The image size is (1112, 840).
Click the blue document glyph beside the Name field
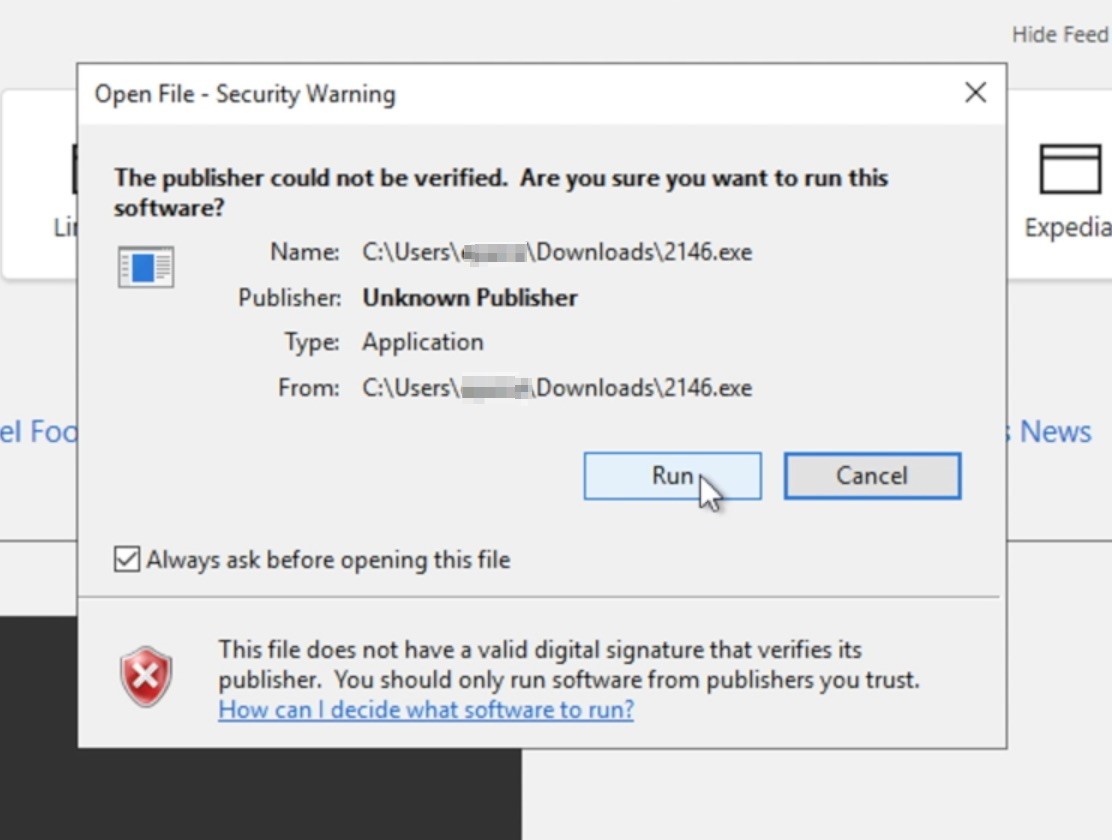(145, 266)
